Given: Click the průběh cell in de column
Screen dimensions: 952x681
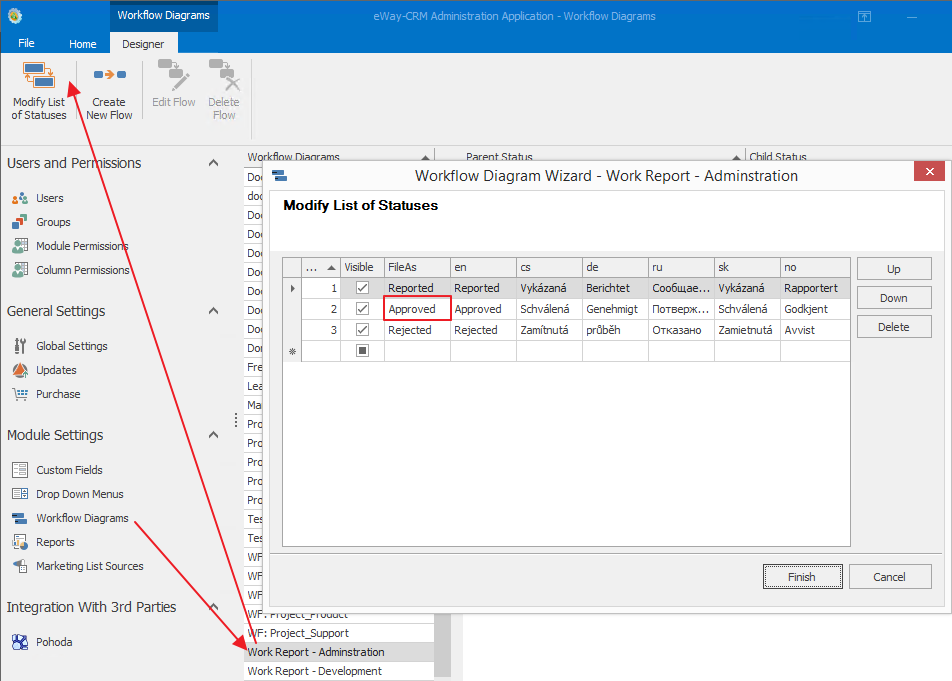Looking at the screenshot, I should coord(615,330).
